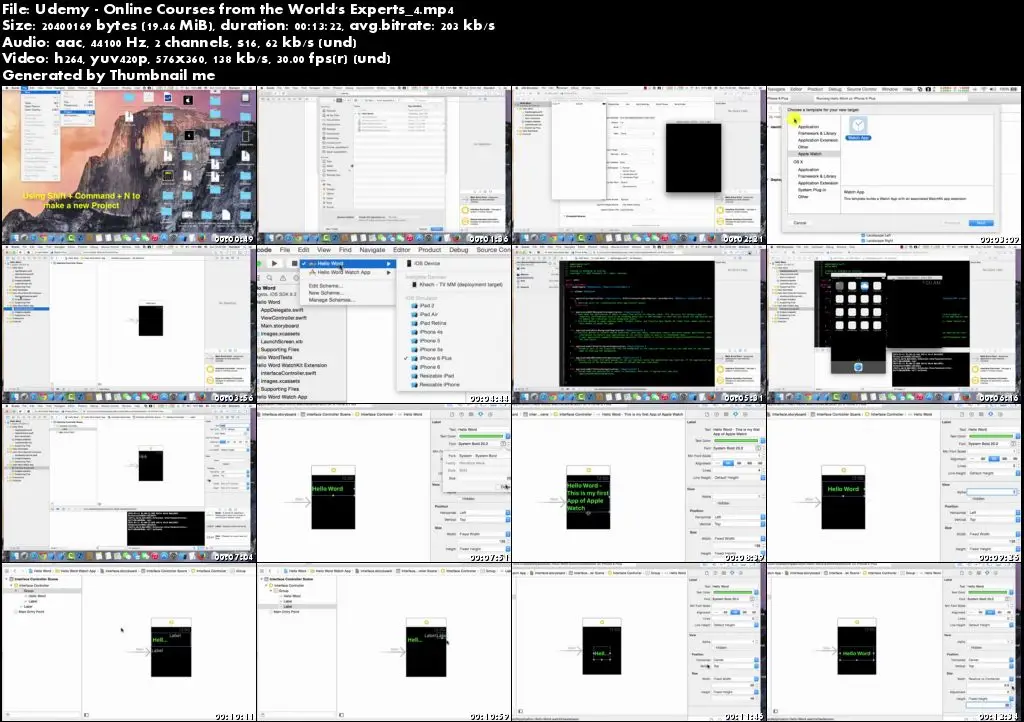This screenshot has height=722, width=1024.
Task: Open the Horizontal Left dropdown in 00:07:51 frame
Action: point(485,512)
